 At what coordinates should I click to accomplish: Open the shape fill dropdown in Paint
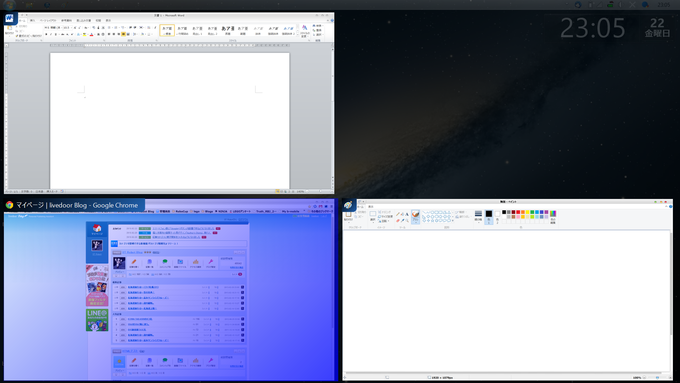point(462,217)
